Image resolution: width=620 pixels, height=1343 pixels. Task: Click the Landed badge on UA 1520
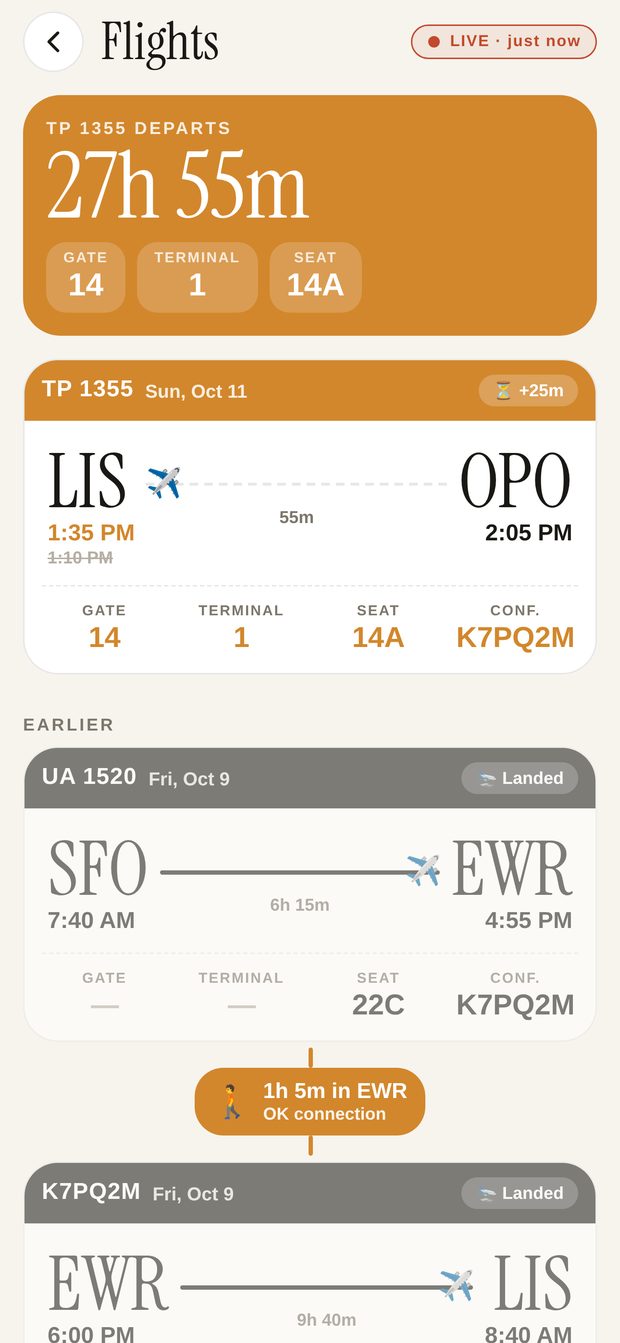[x=520, y=778]
